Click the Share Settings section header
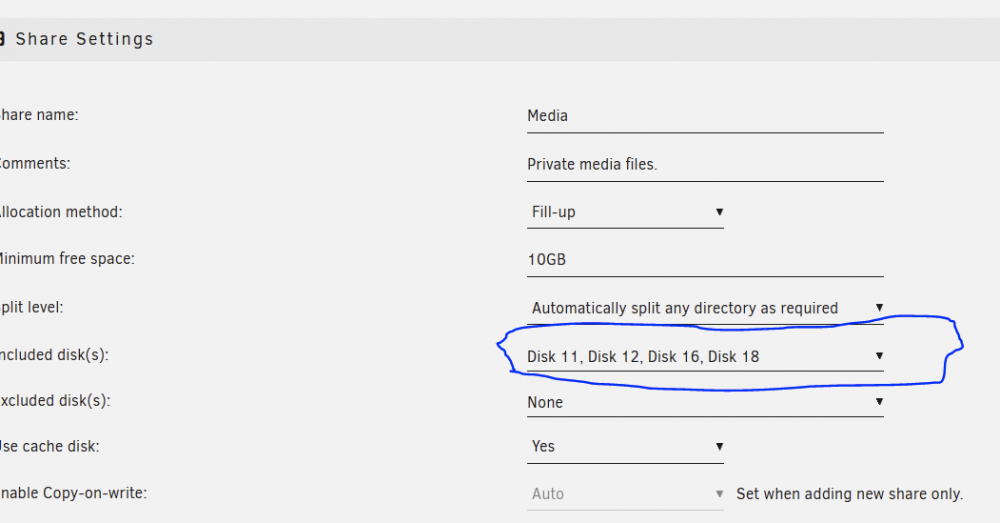This screenshot has width=1000, height=523. click(500, 39)
